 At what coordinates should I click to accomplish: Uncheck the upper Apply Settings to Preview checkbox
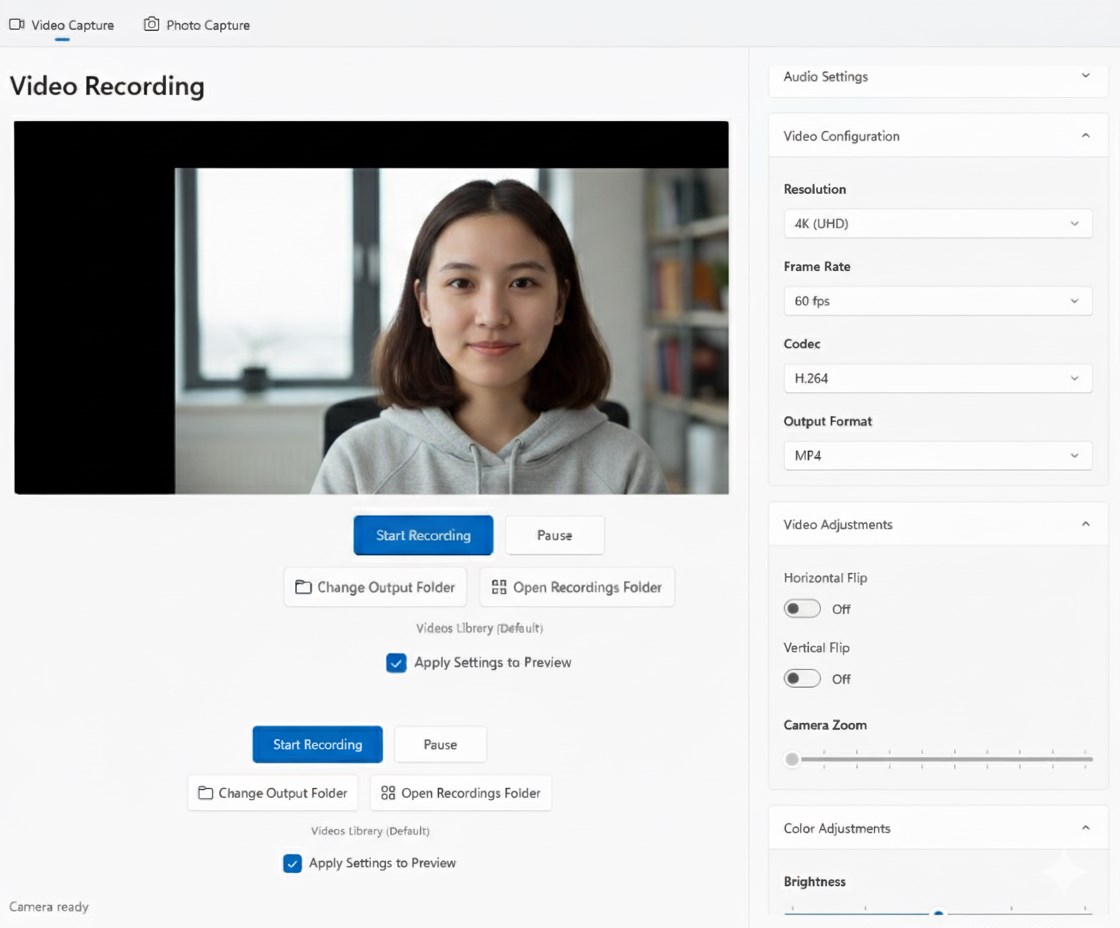397,663
